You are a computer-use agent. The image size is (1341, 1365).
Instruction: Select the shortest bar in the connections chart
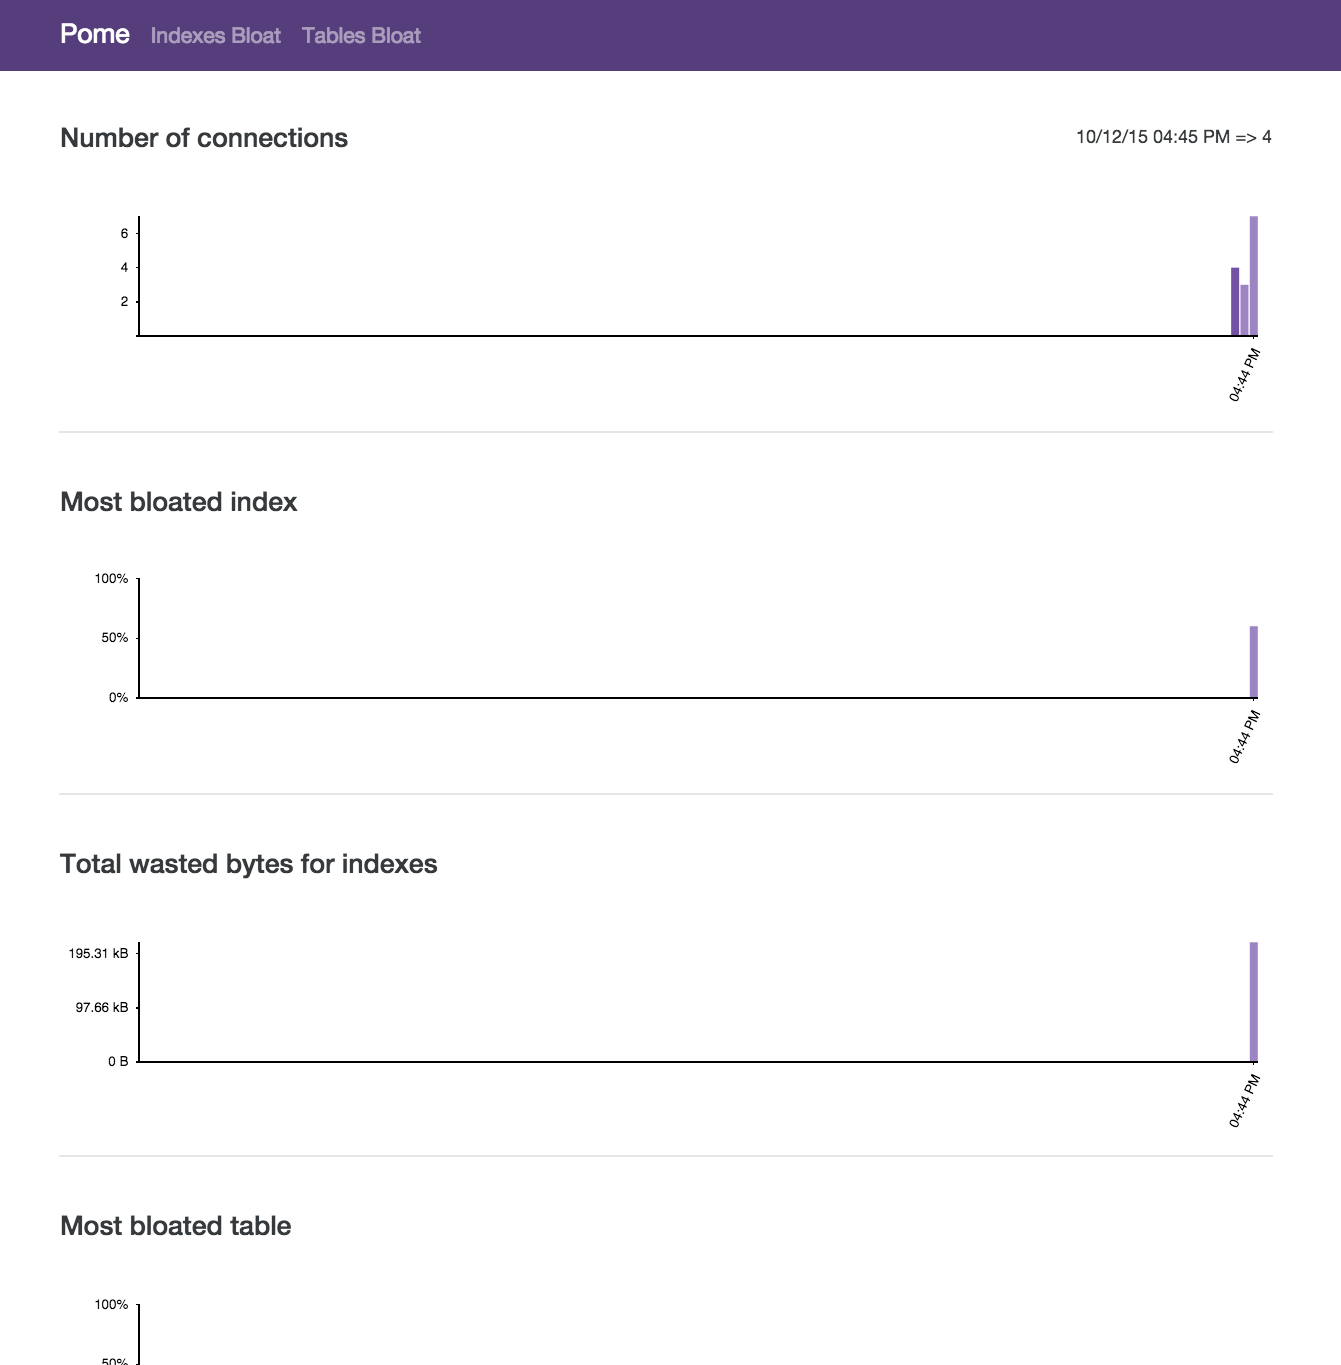[1245, 310]
